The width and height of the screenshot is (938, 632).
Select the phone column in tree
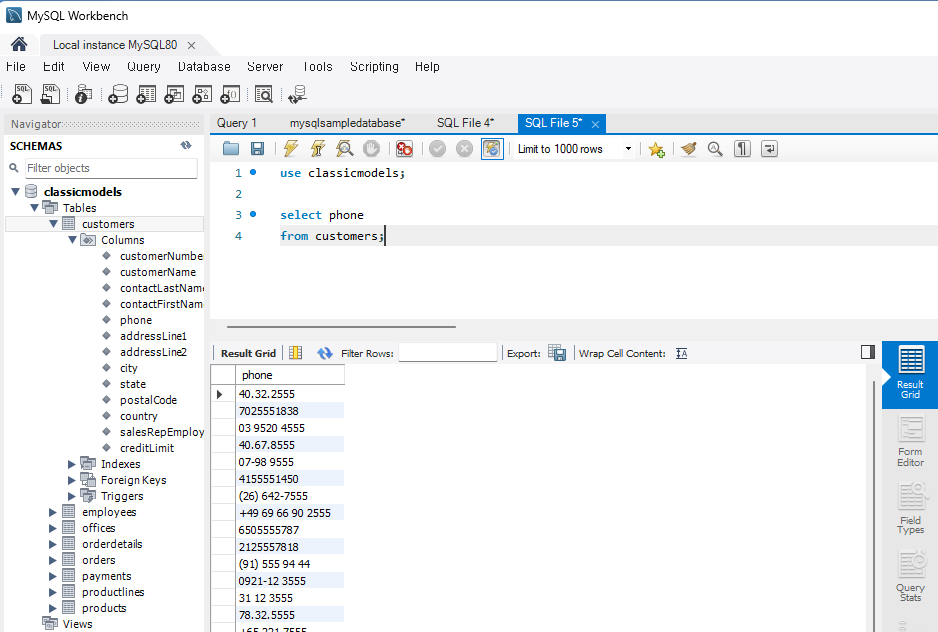tap(136, 320)
